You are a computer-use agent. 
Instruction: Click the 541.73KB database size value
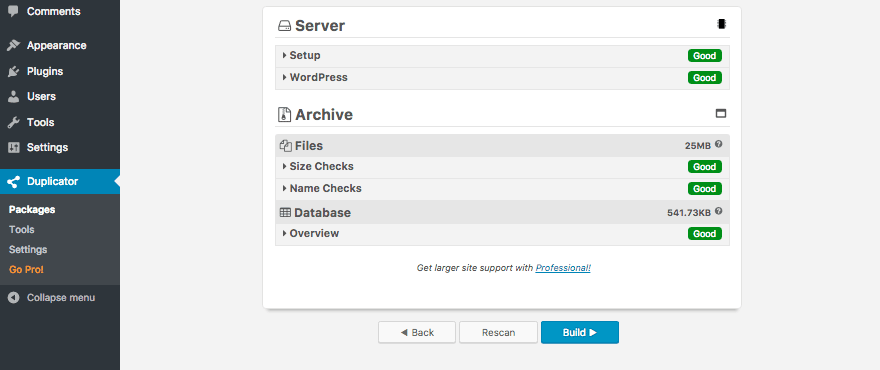coord(689,213)
